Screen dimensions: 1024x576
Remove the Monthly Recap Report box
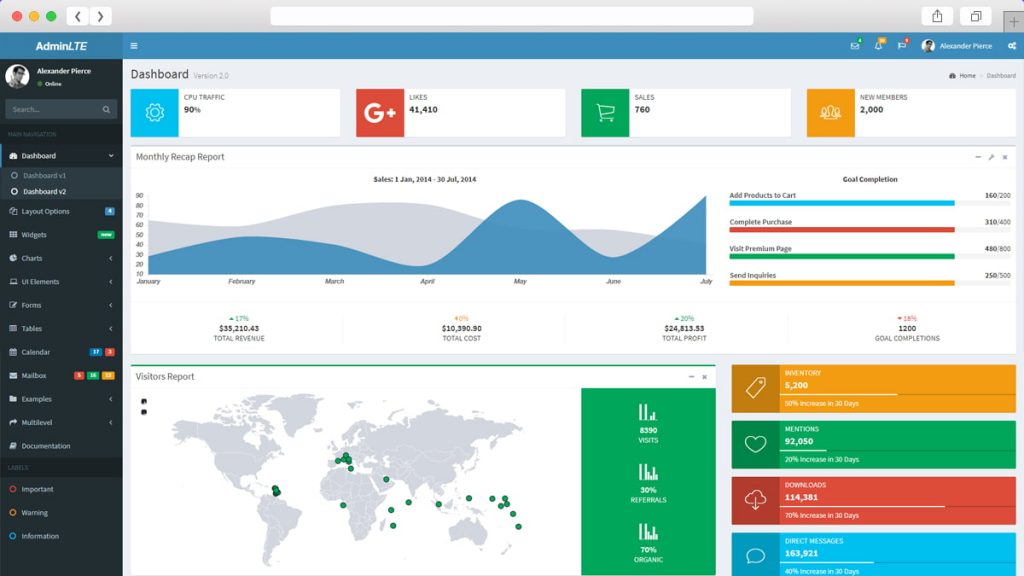tap(1005, 157)
